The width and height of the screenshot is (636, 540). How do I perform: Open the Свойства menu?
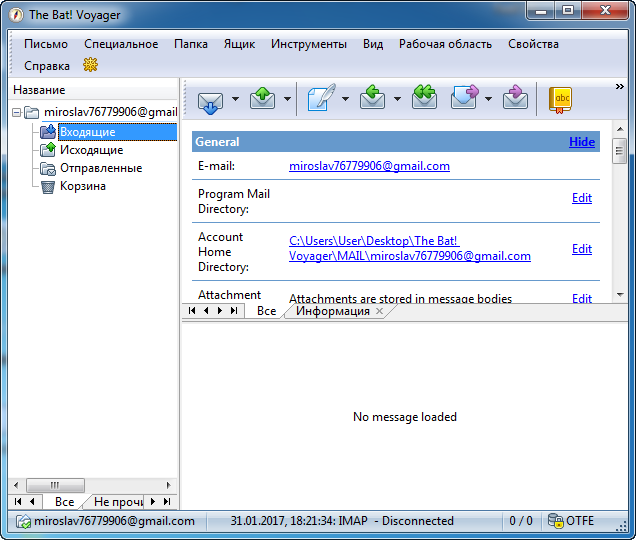tap(533, 44)
